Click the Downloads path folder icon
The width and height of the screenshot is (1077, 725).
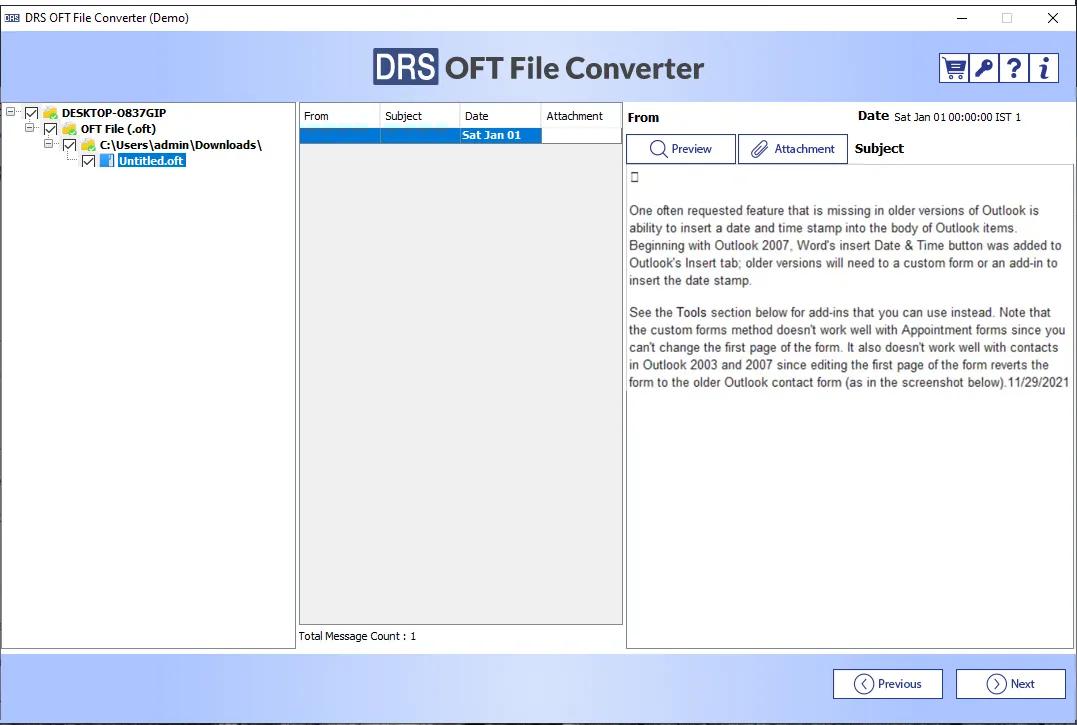point(88,145)
